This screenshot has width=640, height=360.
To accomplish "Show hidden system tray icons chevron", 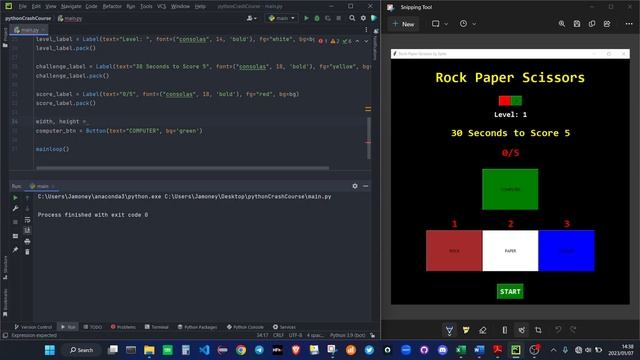I will [553, 350].
